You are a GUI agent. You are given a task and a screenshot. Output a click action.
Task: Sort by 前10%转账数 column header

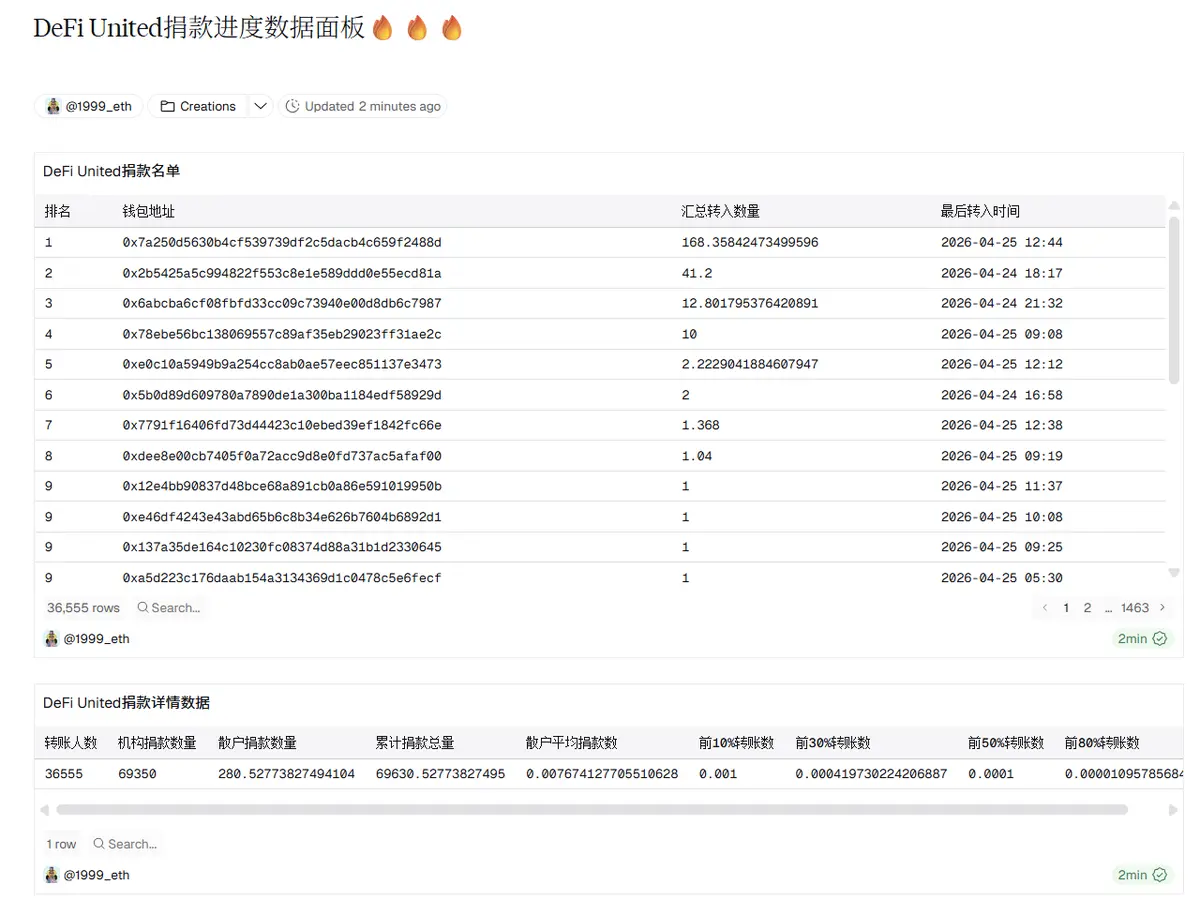click(x=737, y=743)
